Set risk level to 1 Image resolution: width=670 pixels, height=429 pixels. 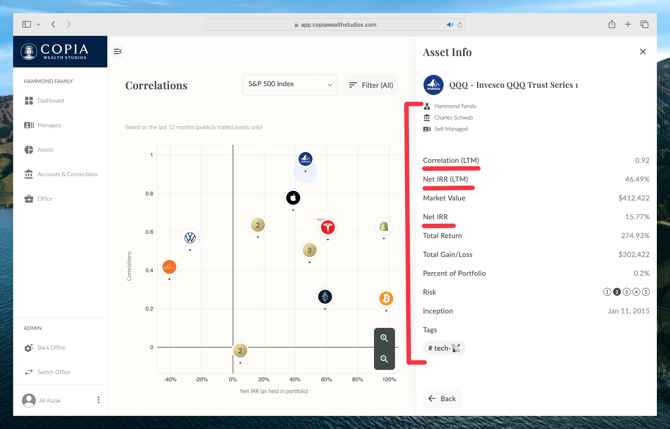[607, 292]
